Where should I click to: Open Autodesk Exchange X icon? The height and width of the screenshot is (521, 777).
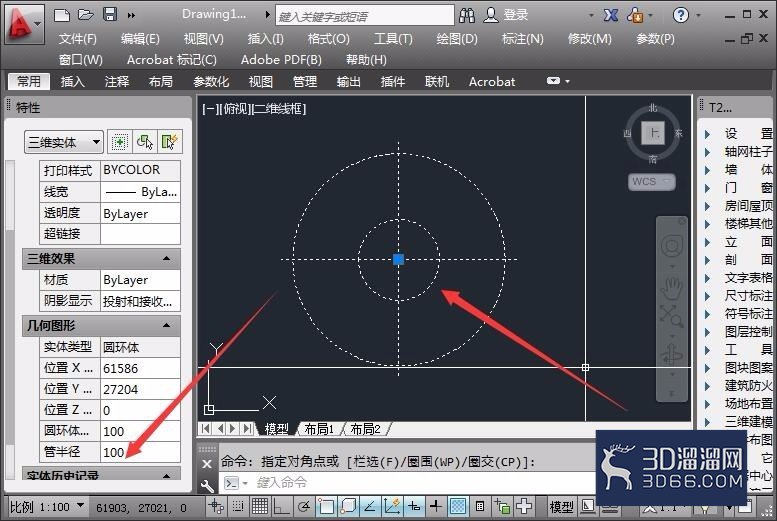coord(610,15)
